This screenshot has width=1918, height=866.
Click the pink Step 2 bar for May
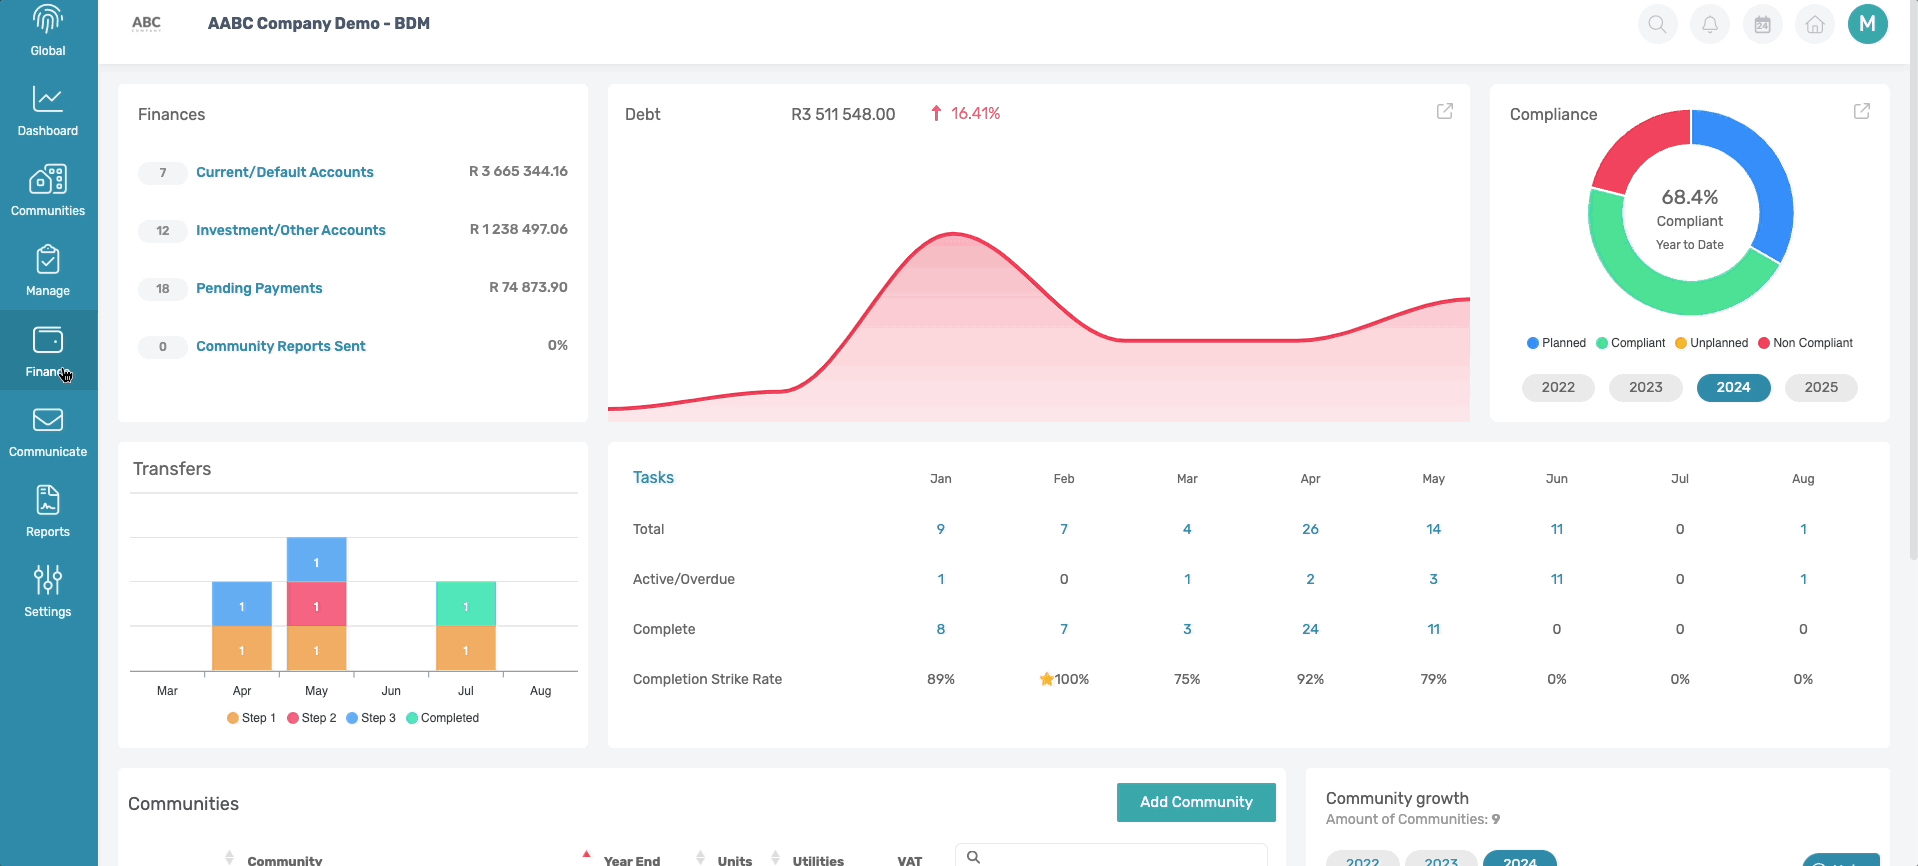pos(316,604)
